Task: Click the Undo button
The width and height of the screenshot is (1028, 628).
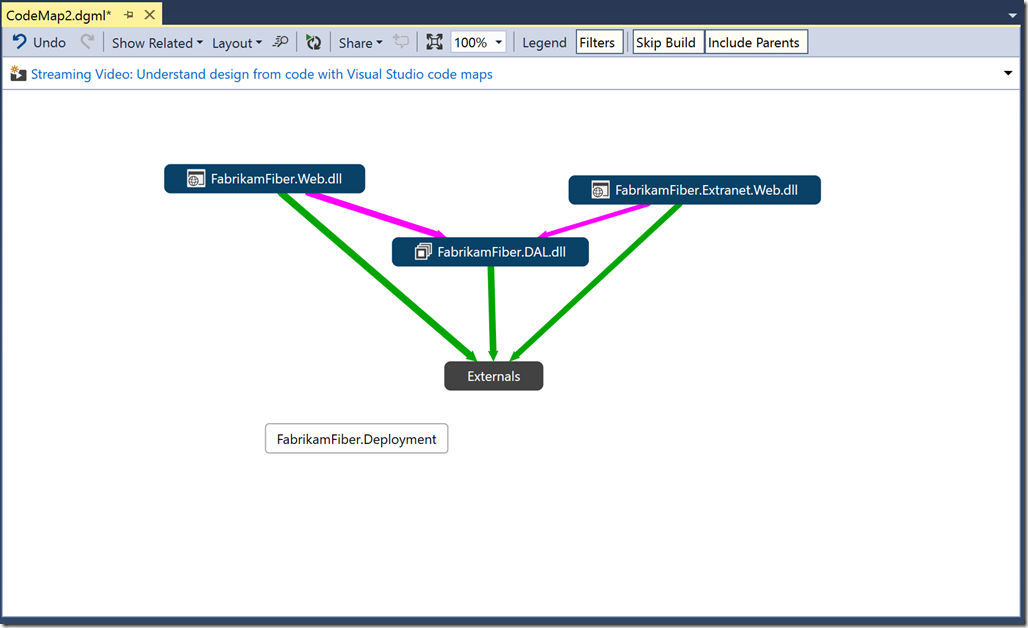Action: coord(39,43)
